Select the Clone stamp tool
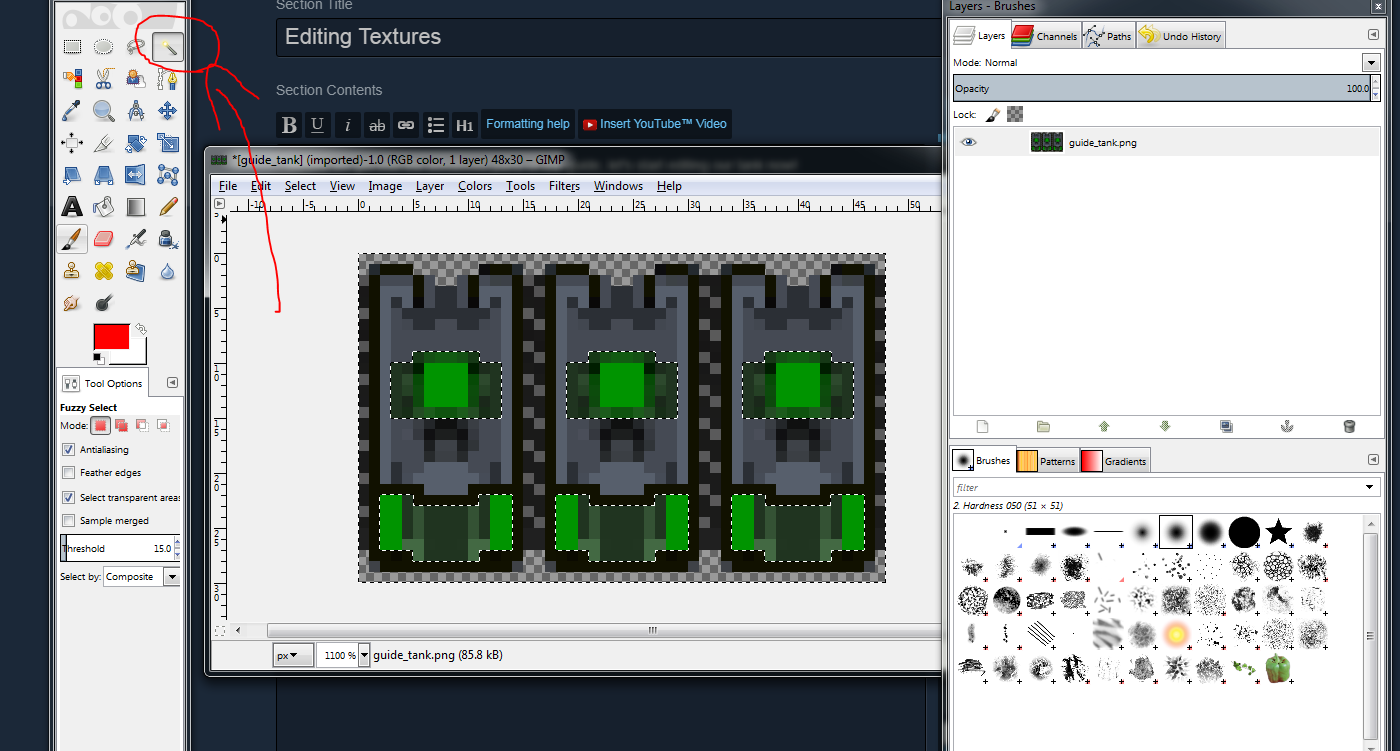This screenshot has width=1400, height=751. (x=72, y=271)
